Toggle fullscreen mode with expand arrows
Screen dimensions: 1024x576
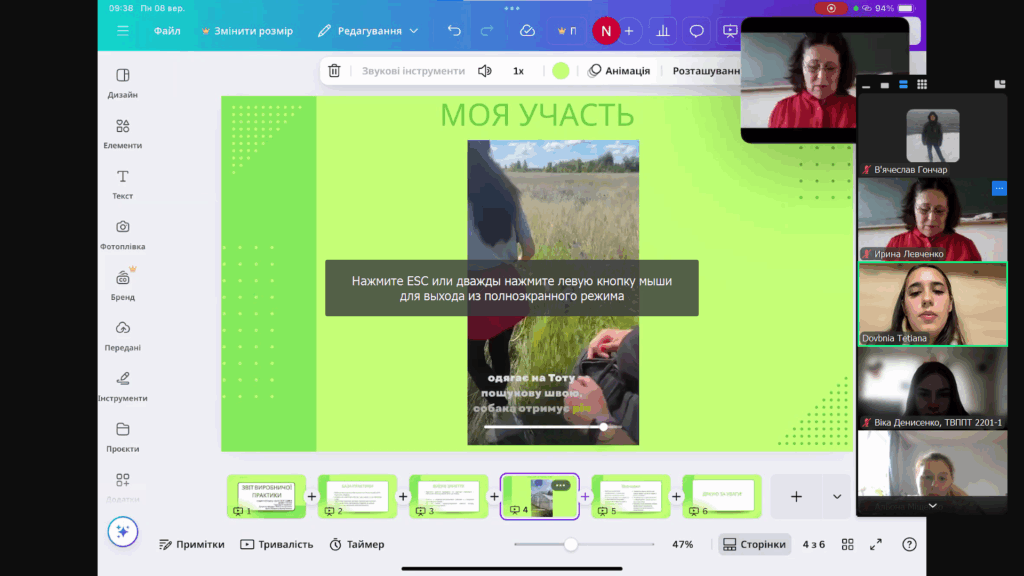click(x=876, y=544)
